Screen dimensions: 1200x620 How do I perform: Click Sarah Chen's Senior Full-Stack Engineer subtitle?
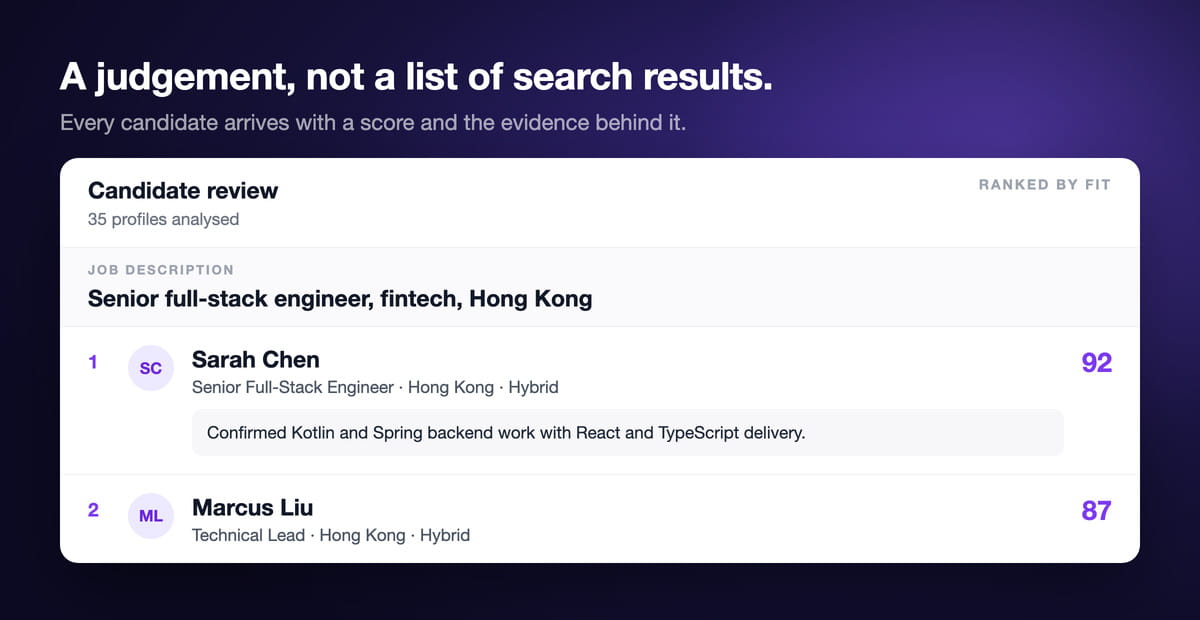(x=375, y=387)
